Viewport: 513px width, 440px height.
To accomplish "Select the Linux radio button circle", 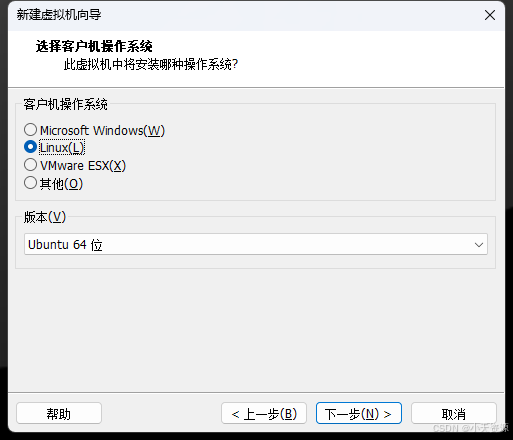I will coord(30,147).
